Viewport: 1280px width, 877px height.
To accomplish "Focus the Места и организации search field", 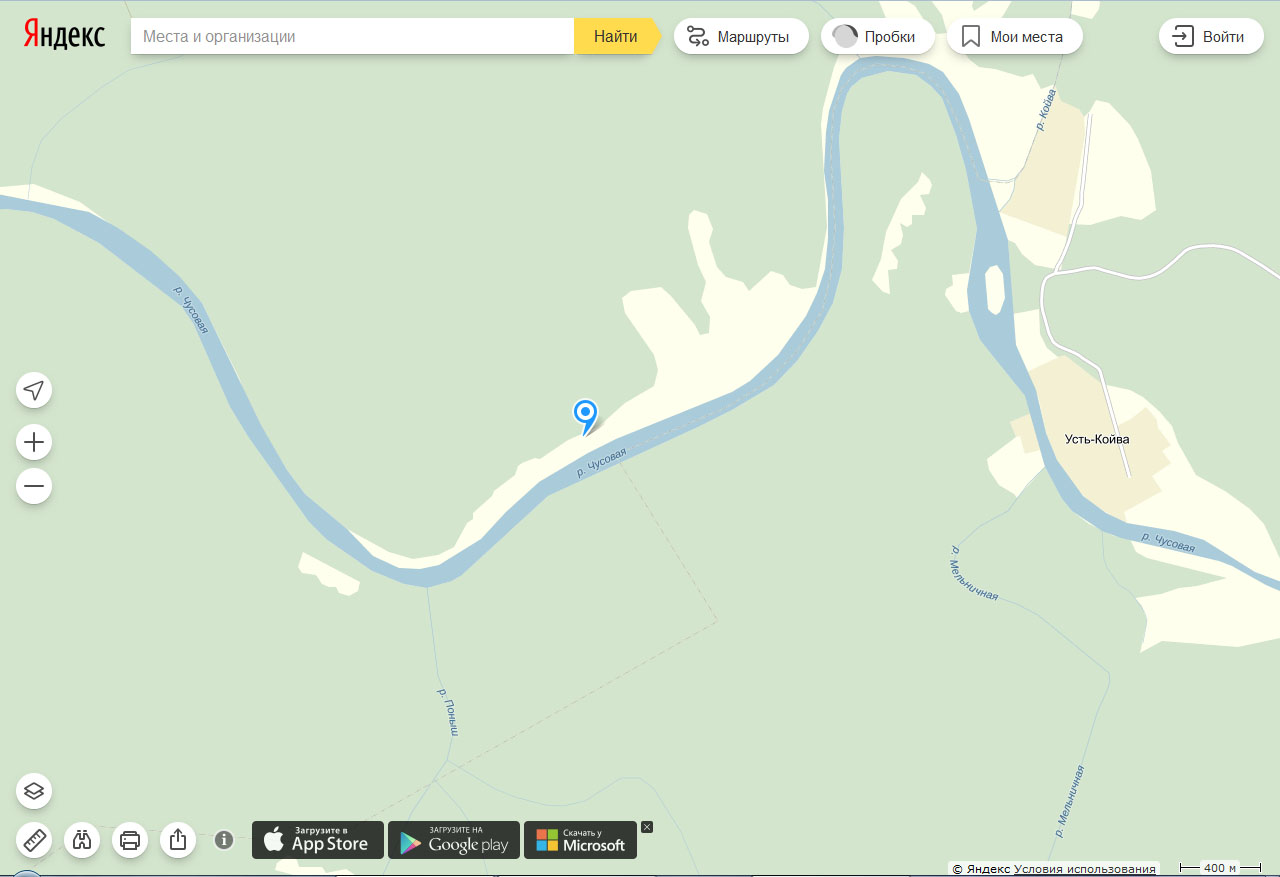I will 352,36.
